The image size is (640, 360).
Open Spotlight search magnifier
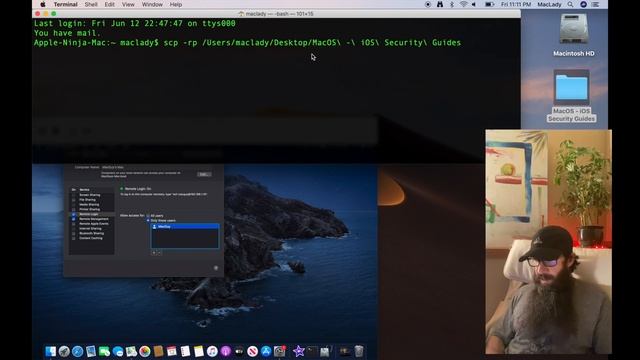point(570,4)
